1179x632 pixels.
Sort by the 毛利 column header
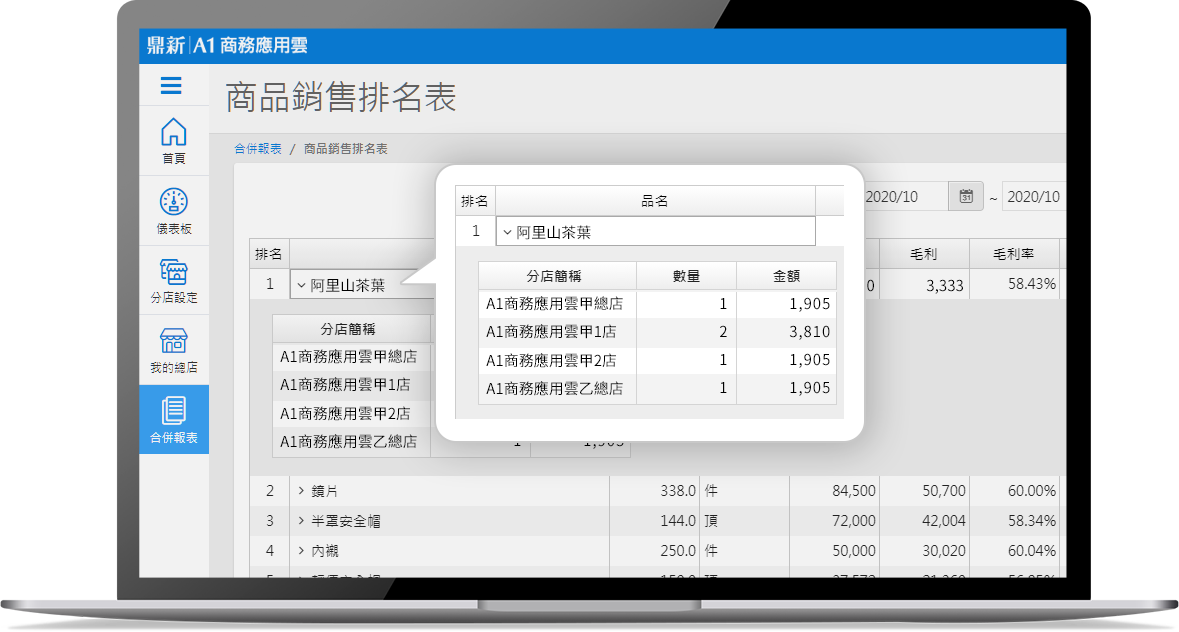(924, 254)
